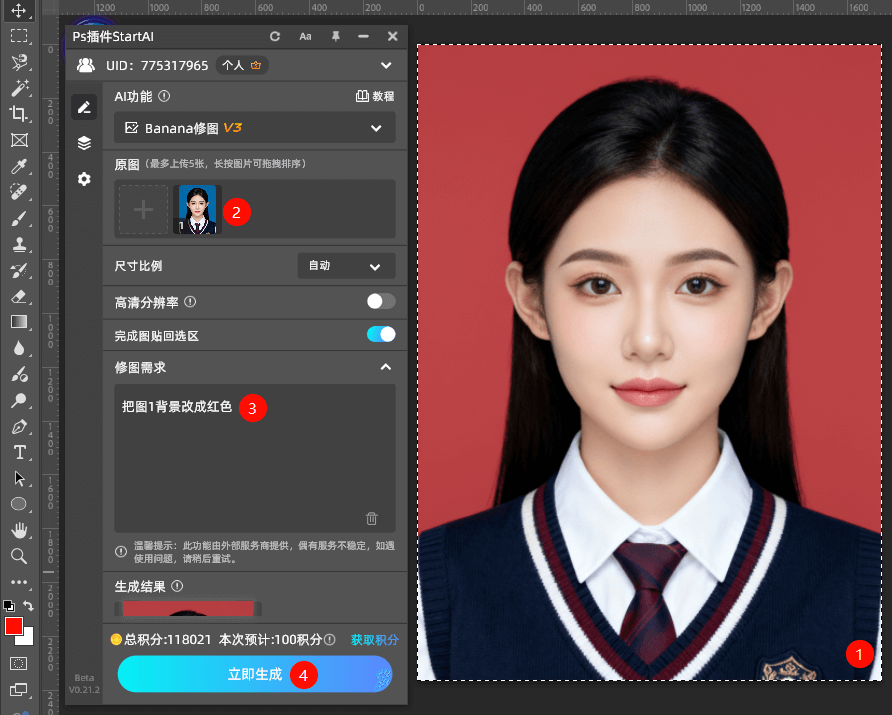
Task: Open the 尺寸比例 ratio dropdown
Action: [x=346, y=265]
